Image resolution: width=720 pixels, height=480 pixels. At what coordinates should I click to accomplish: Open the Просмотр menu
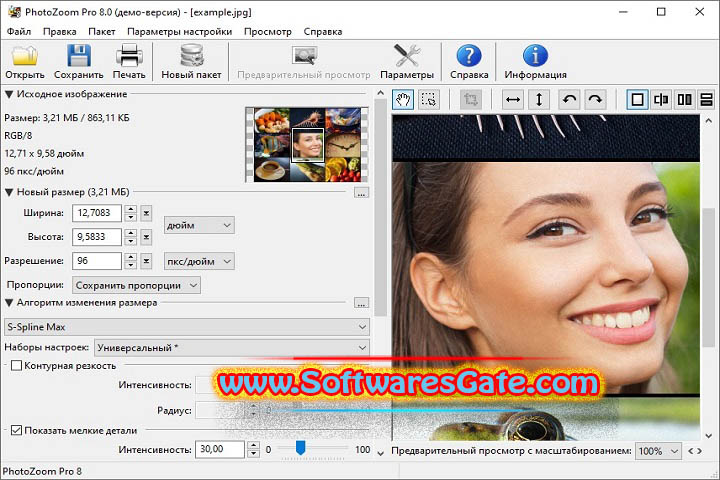pos(268,32)
